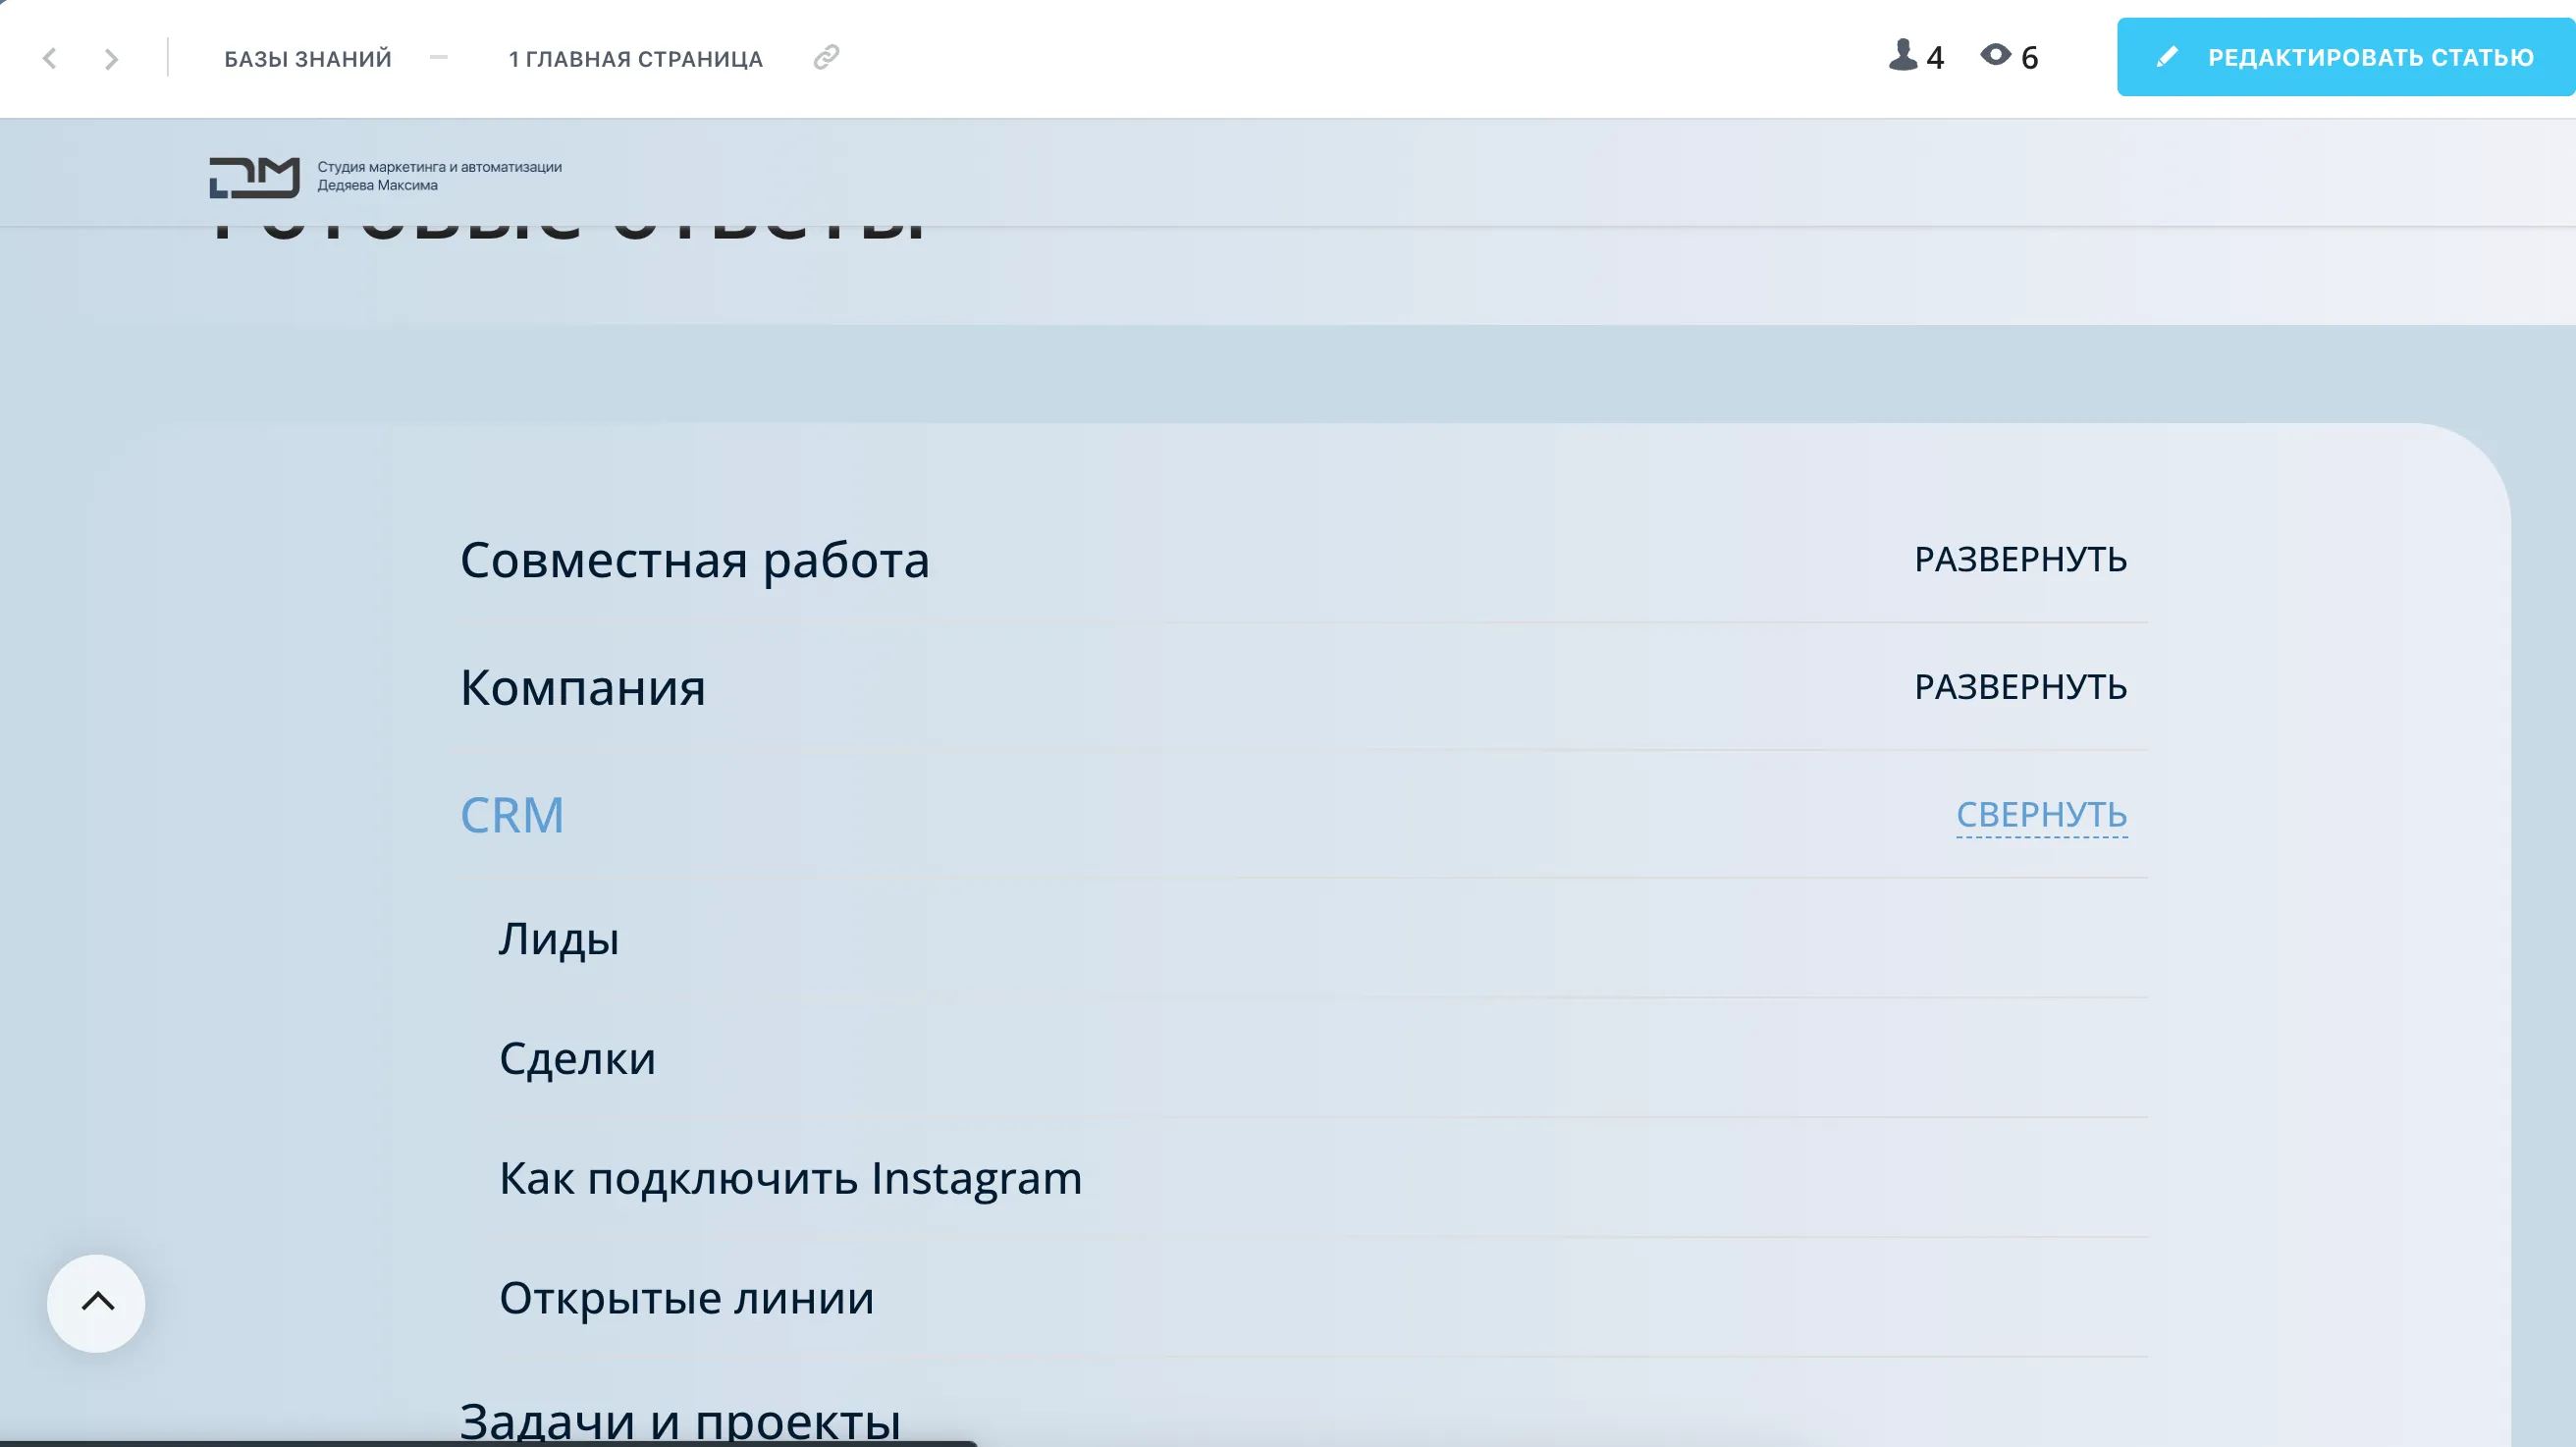2576x1447 pixels.
Task: Expand РАЗВЕРНУТЬ for Компания
Action: pyautogui.click(x=2020, y=687)
